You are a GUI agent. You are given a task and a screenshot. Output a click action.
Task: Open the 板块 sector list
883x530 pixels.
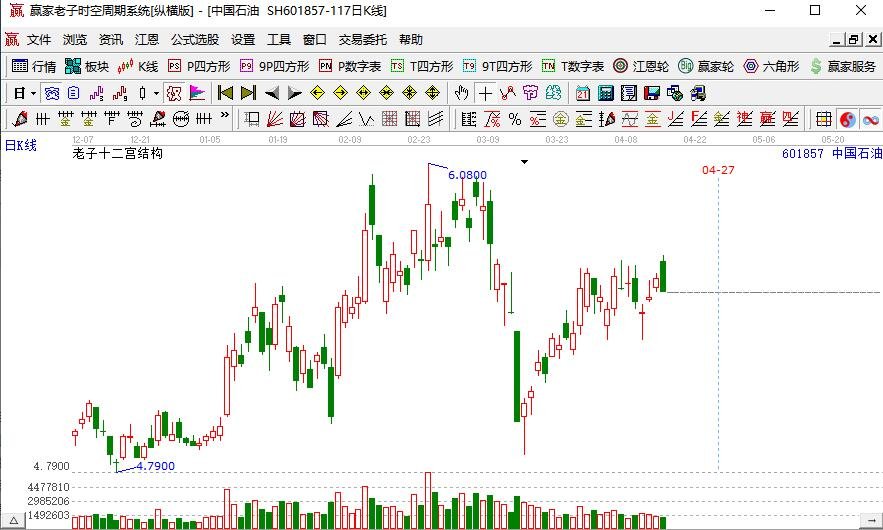click(86, 66)
